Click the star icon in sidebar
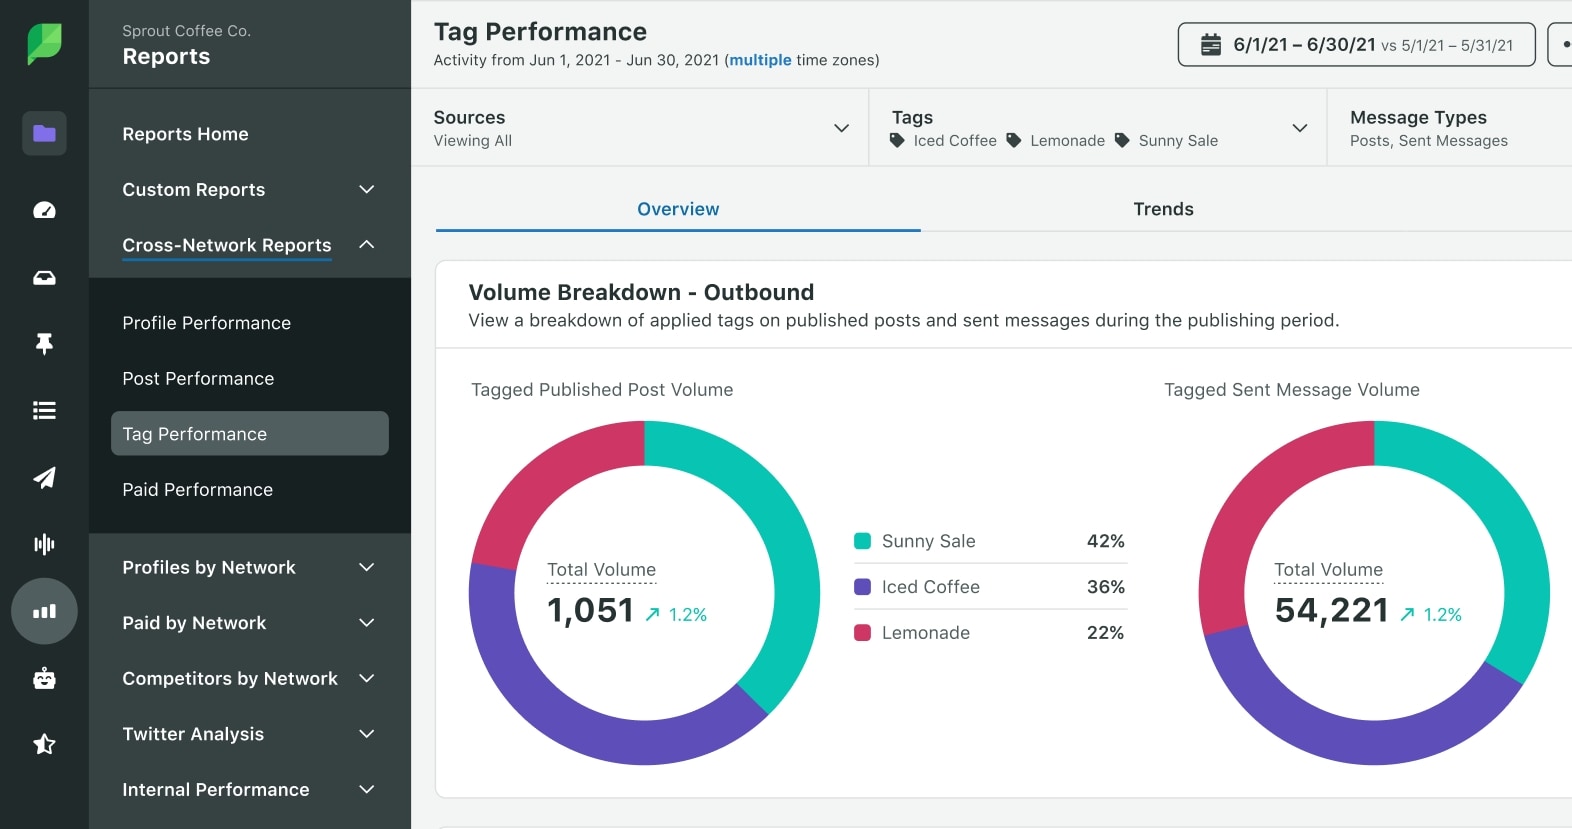Screen dimensions: 1572x829 tap(44, 744)
